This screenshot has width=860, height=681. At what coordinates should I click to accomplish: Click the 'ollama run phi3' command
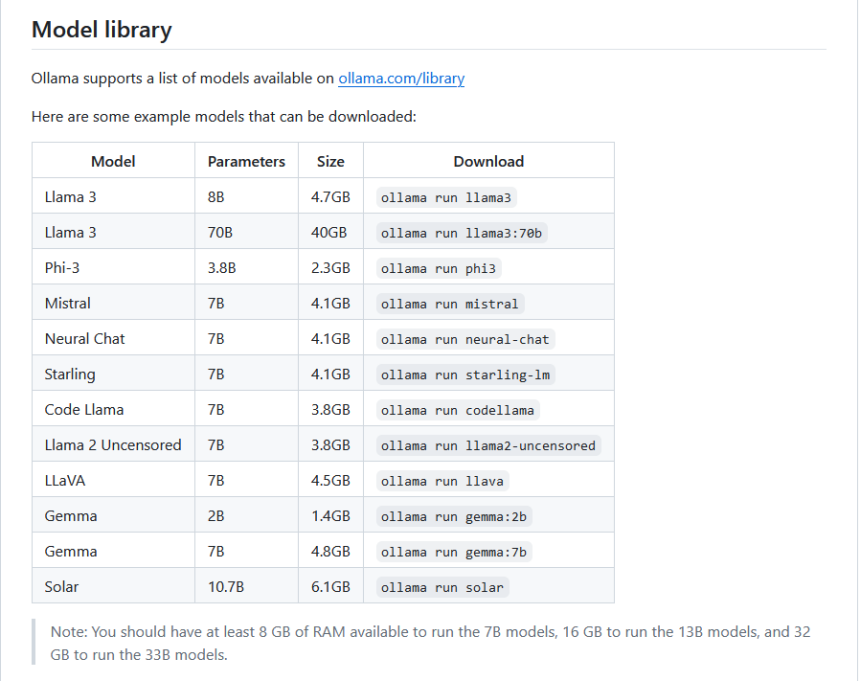tap(438, 268)
